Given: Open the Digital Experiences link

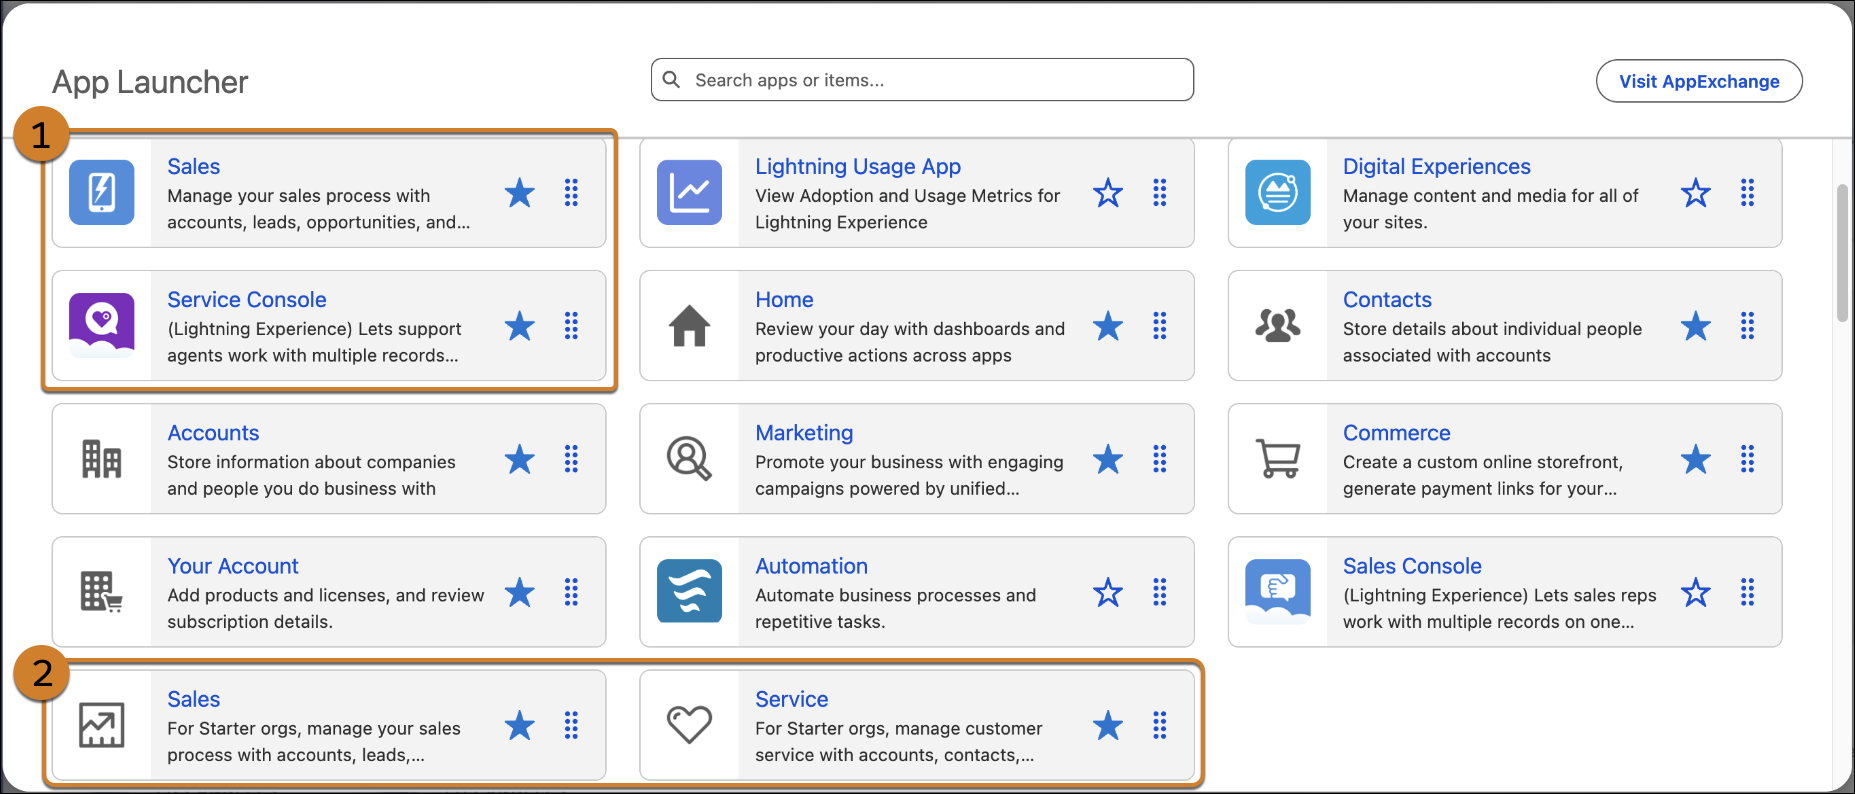Looking at the screenshot, I should click(x=1436, y=166).
